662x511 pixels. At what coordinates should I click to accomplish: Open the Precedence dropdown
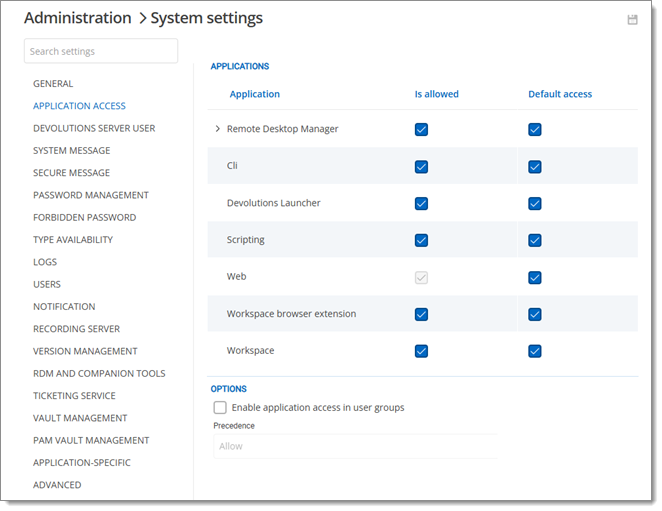[x=353, y=446]
